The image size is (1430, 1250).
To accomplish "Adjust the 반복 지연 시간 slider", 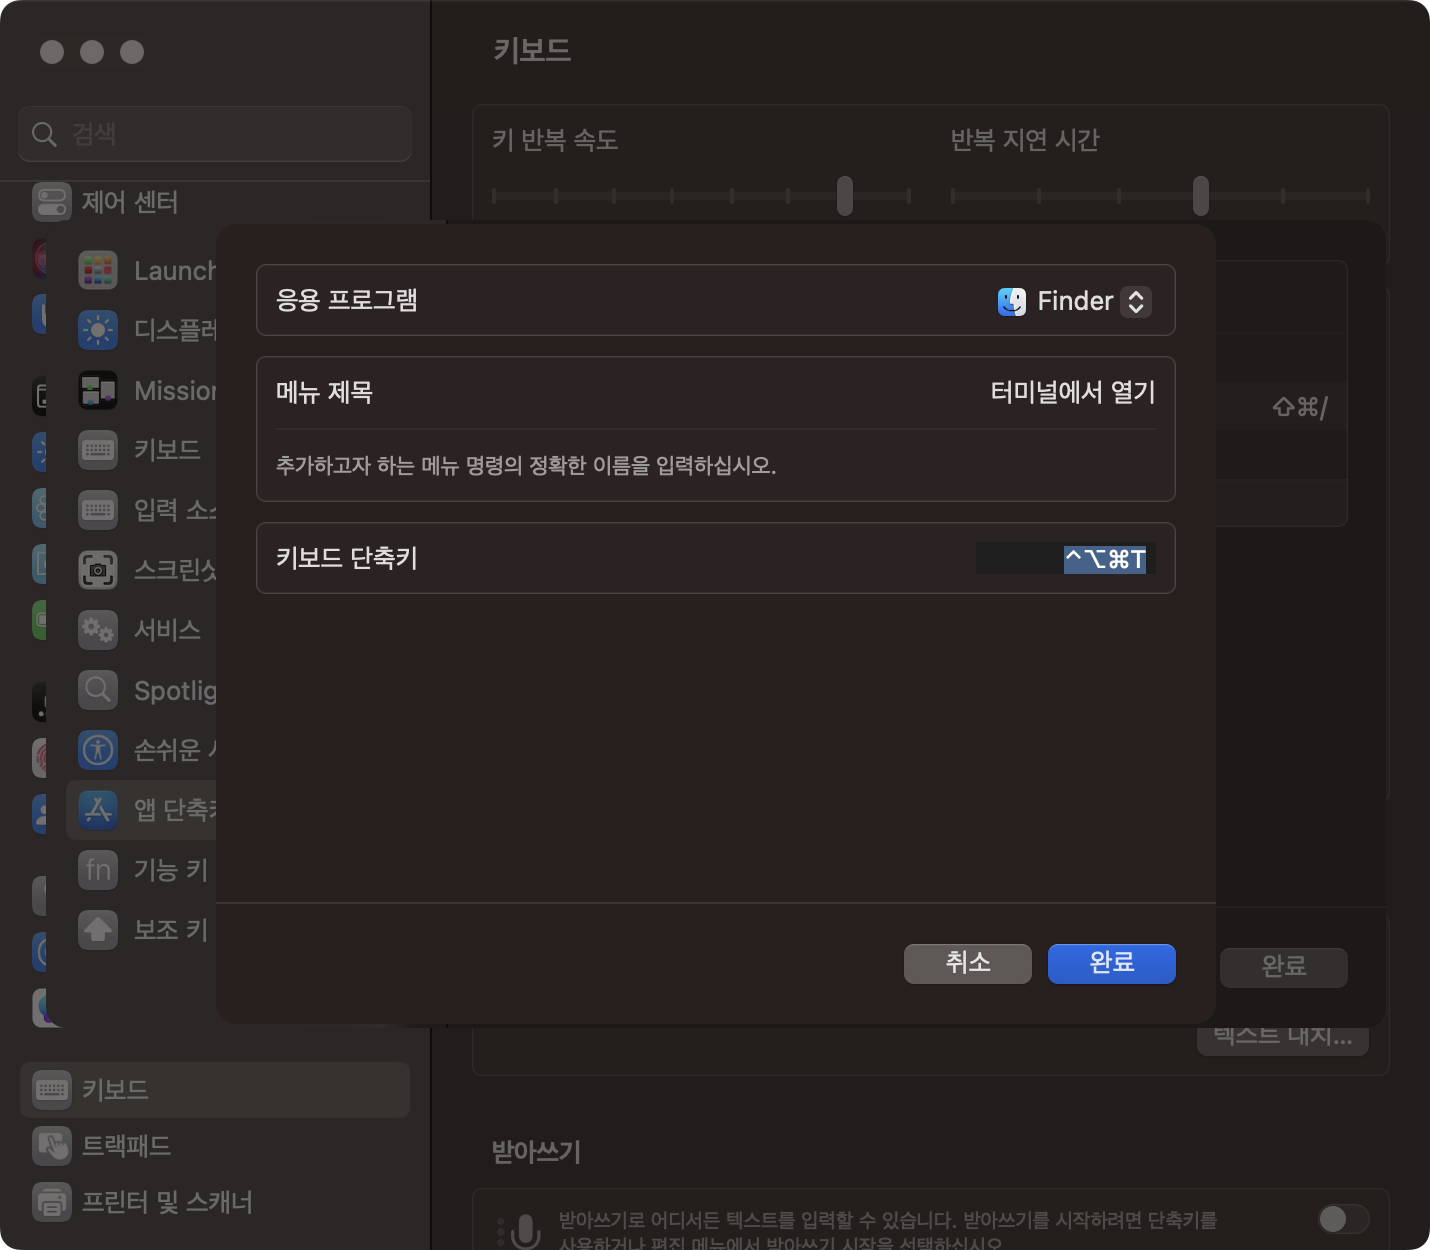I will click(1201, 196).
